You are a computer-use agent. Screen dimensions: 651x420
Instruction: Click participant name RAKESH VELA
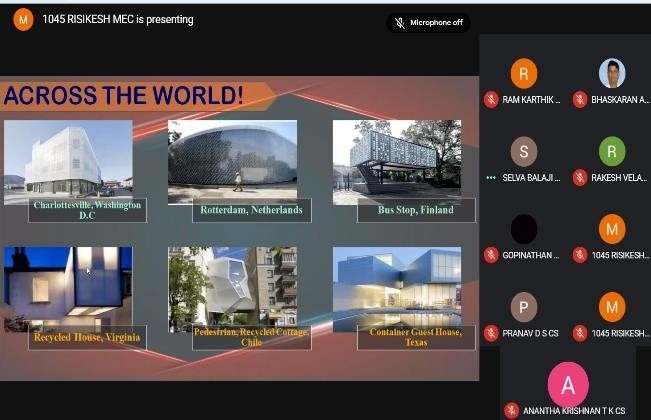click(619, 178)
